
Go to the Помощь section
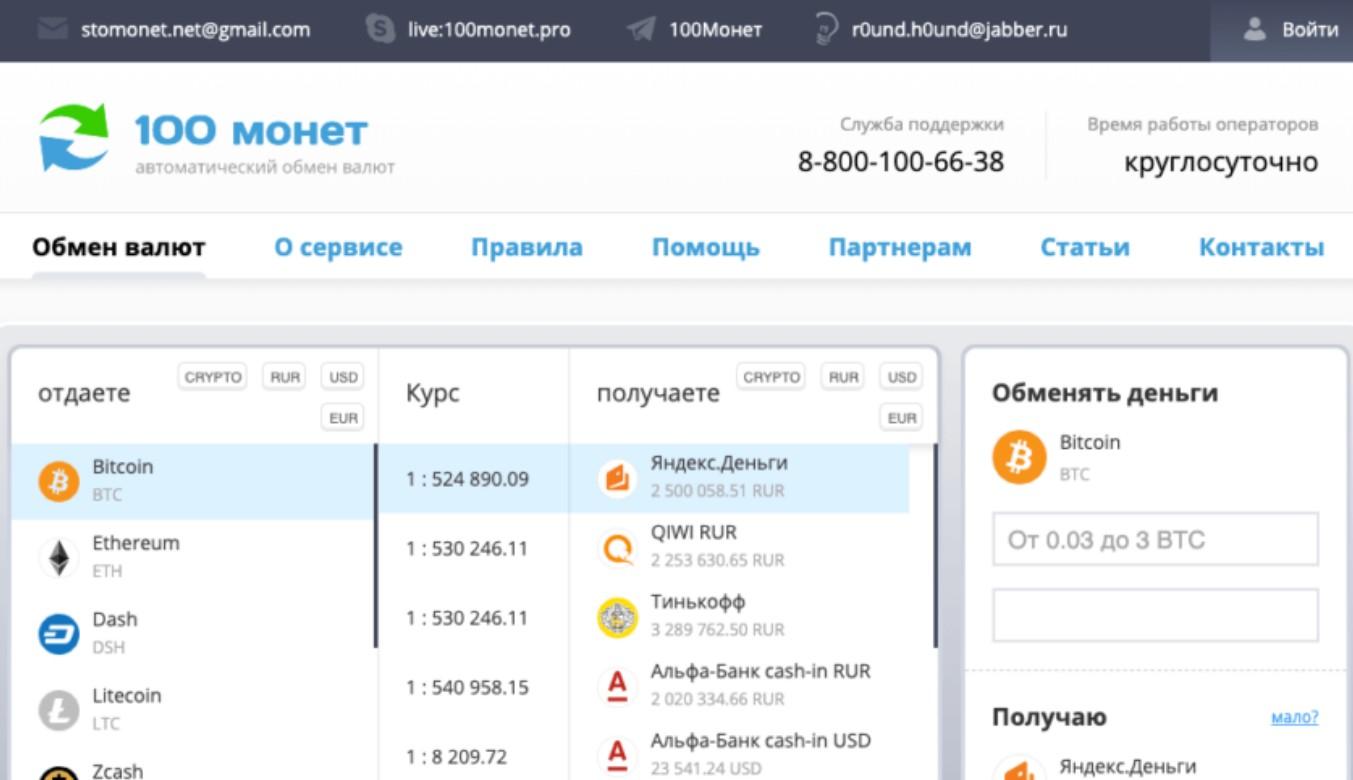[x=706, y=247]
